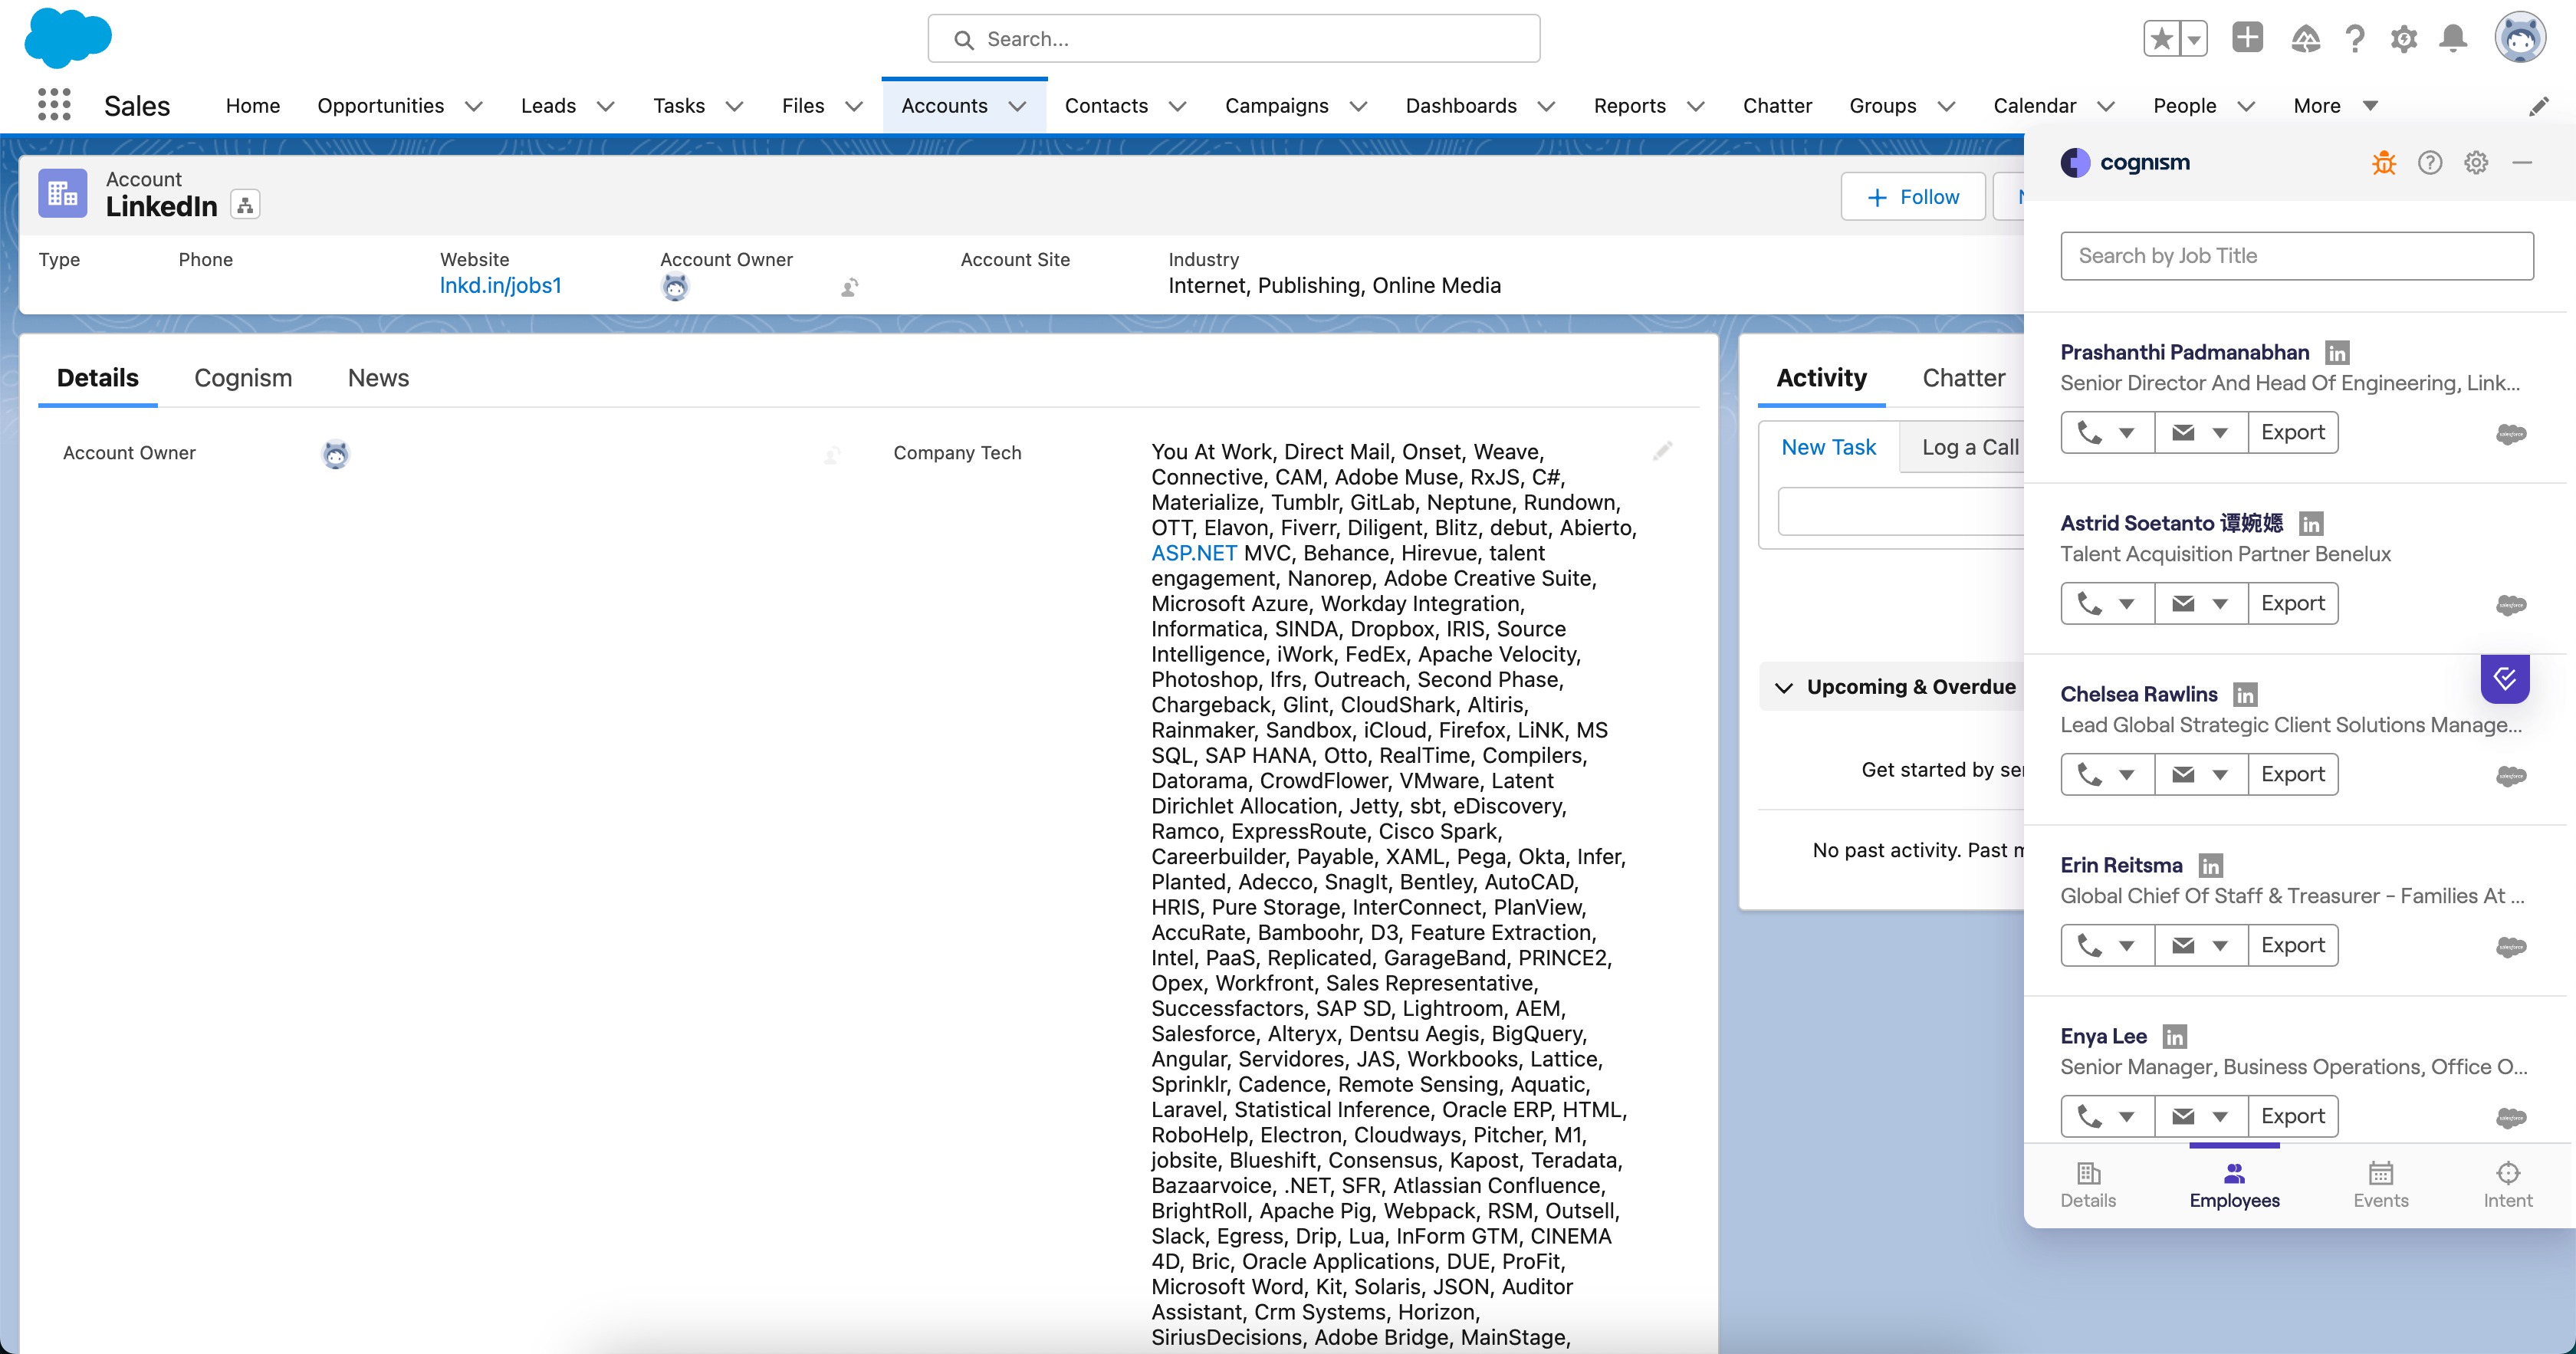Expand the Opportunities nav dropdown chevron
This screenshot has height=1354, width=2576.
474,106
